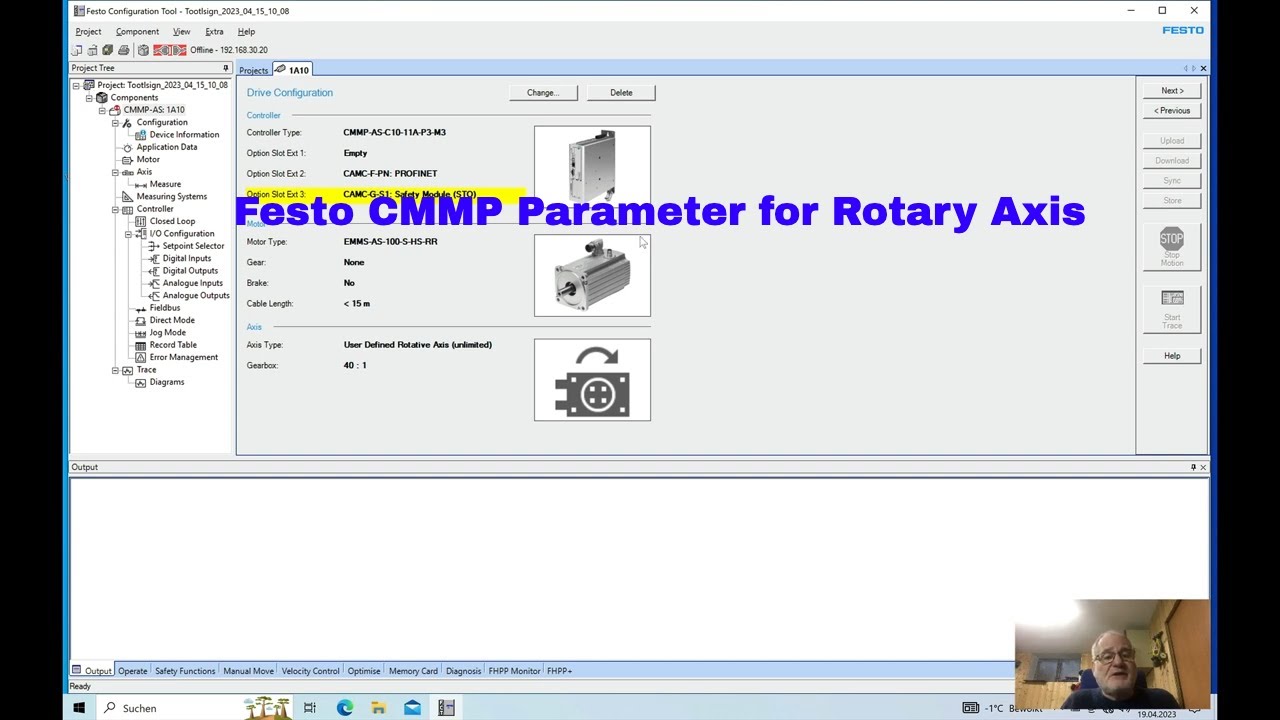Image resolution: width=1280 pixels, height=720 pixels.
Task: Open Closed Loop under Controller
Action: point(172,221)
